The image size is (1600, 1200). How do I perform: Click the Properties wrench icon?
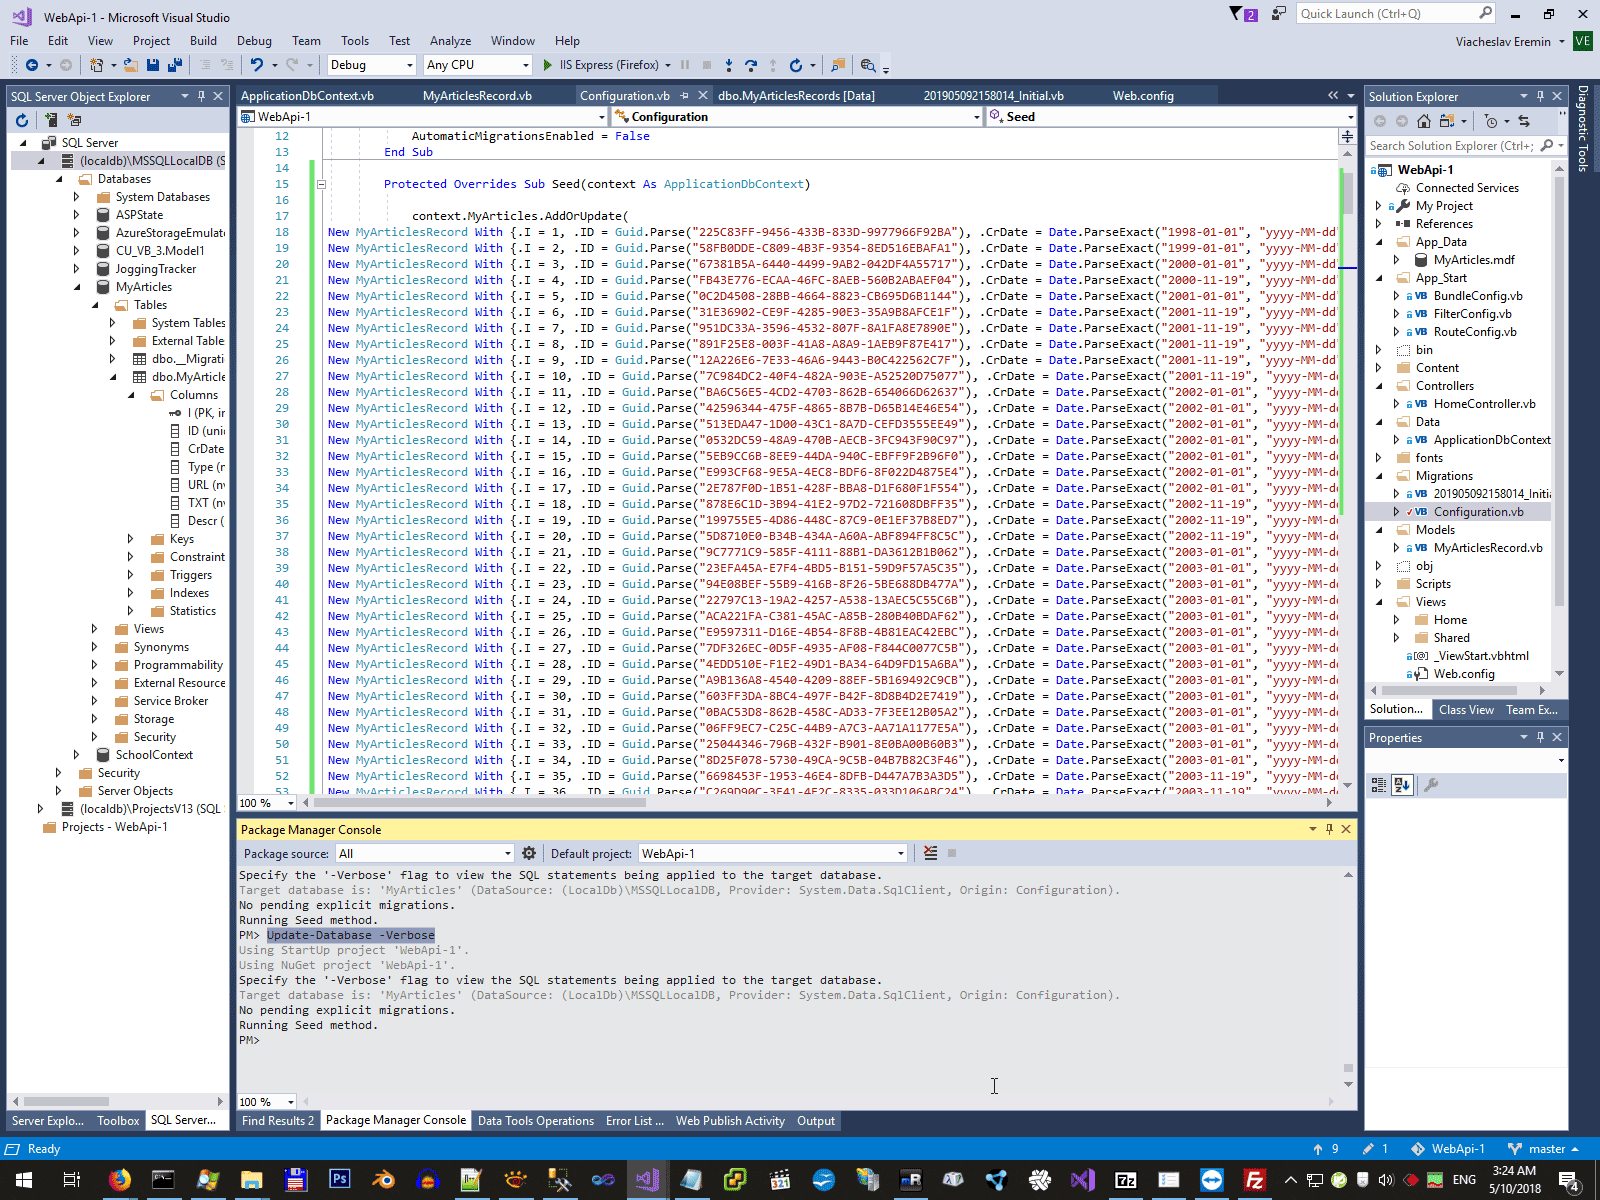(x=1431, y=785)
